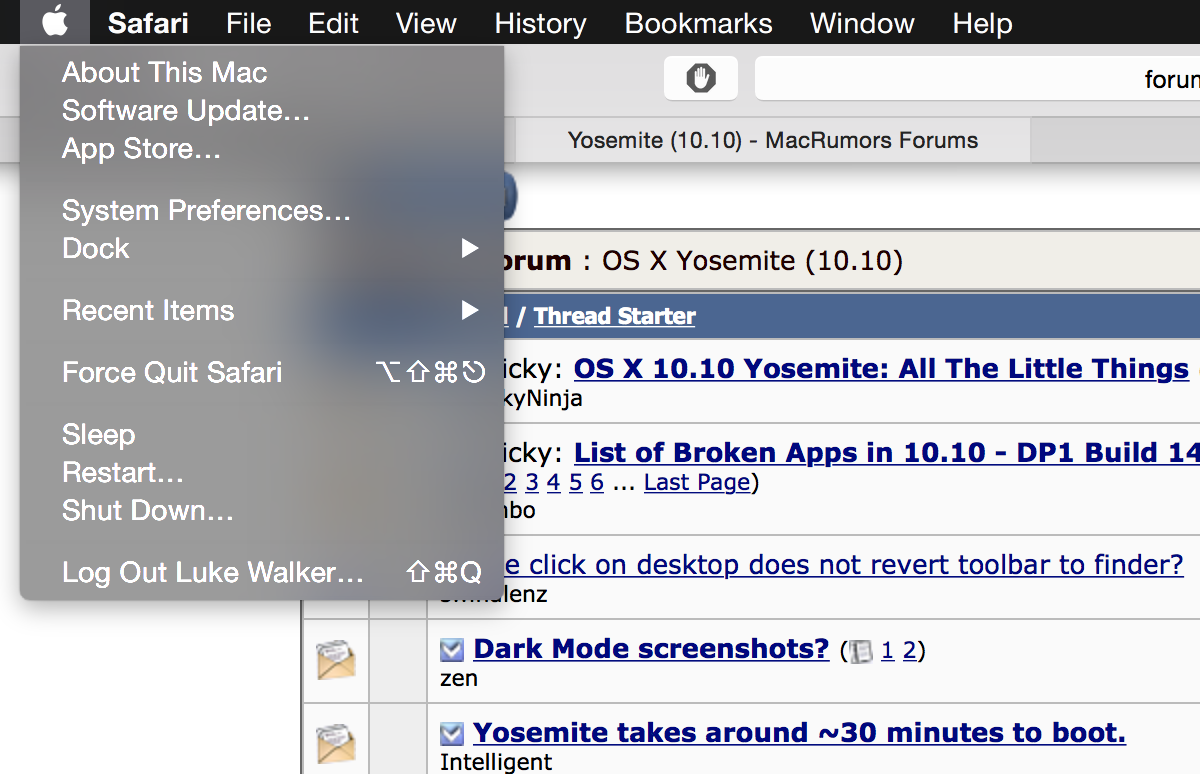Click the Apple logo menu icon
The width and height of the screenshot is (1200, 774).
(55, 20)
